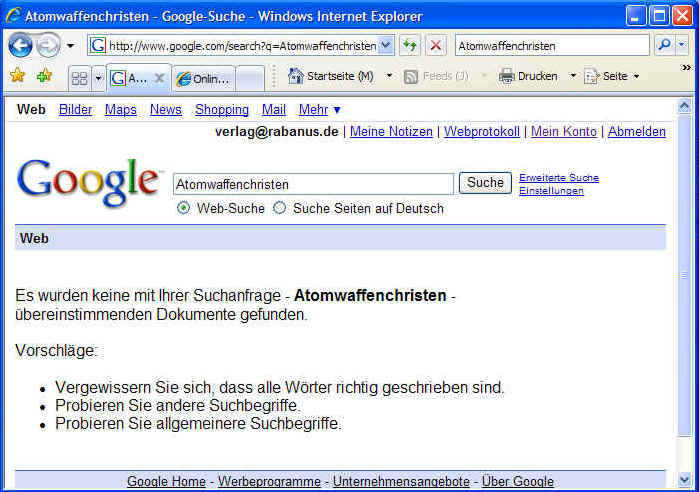Open the News link
This screenshot has width=699, height=492.
pyautogui.click(x=166, y=110)
